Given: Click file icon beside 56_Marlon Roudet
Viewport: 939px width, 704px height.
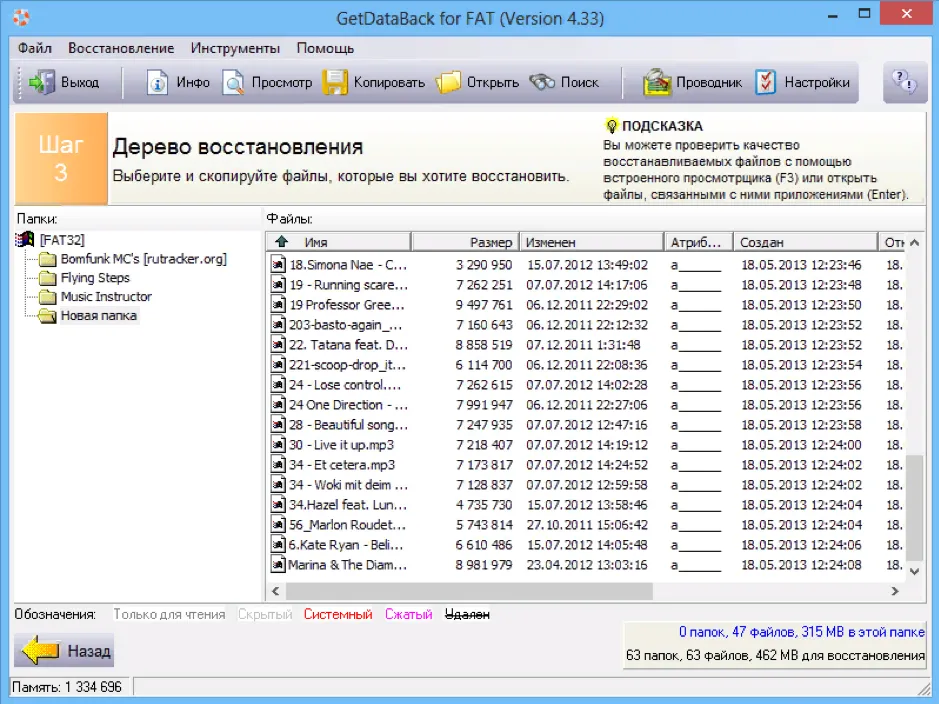Looking at the screenshot, I should pos(278,525).
